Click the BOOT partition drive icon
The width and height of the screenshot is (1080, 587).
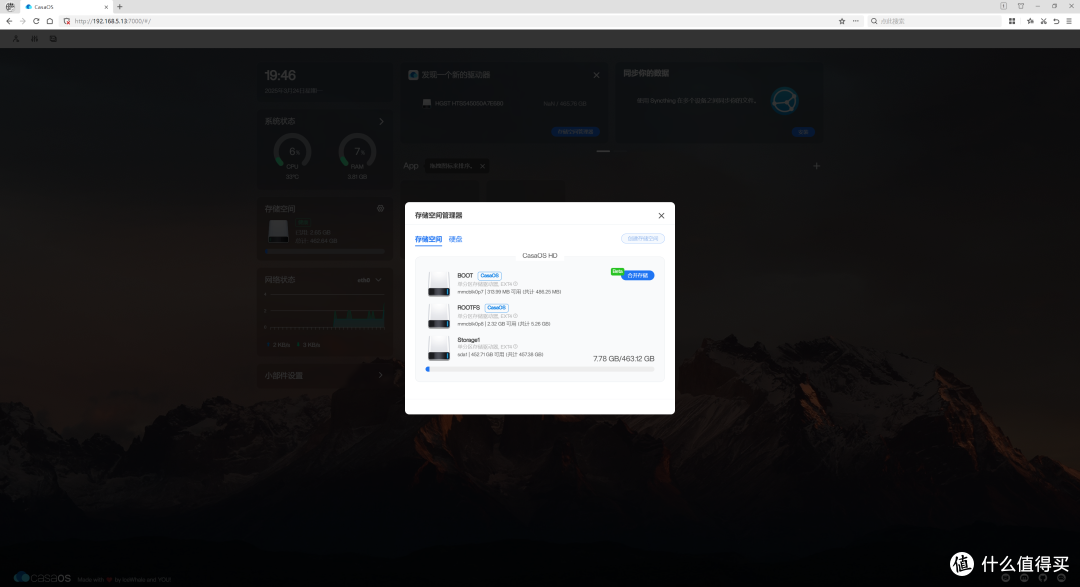[x=439, y=284]
